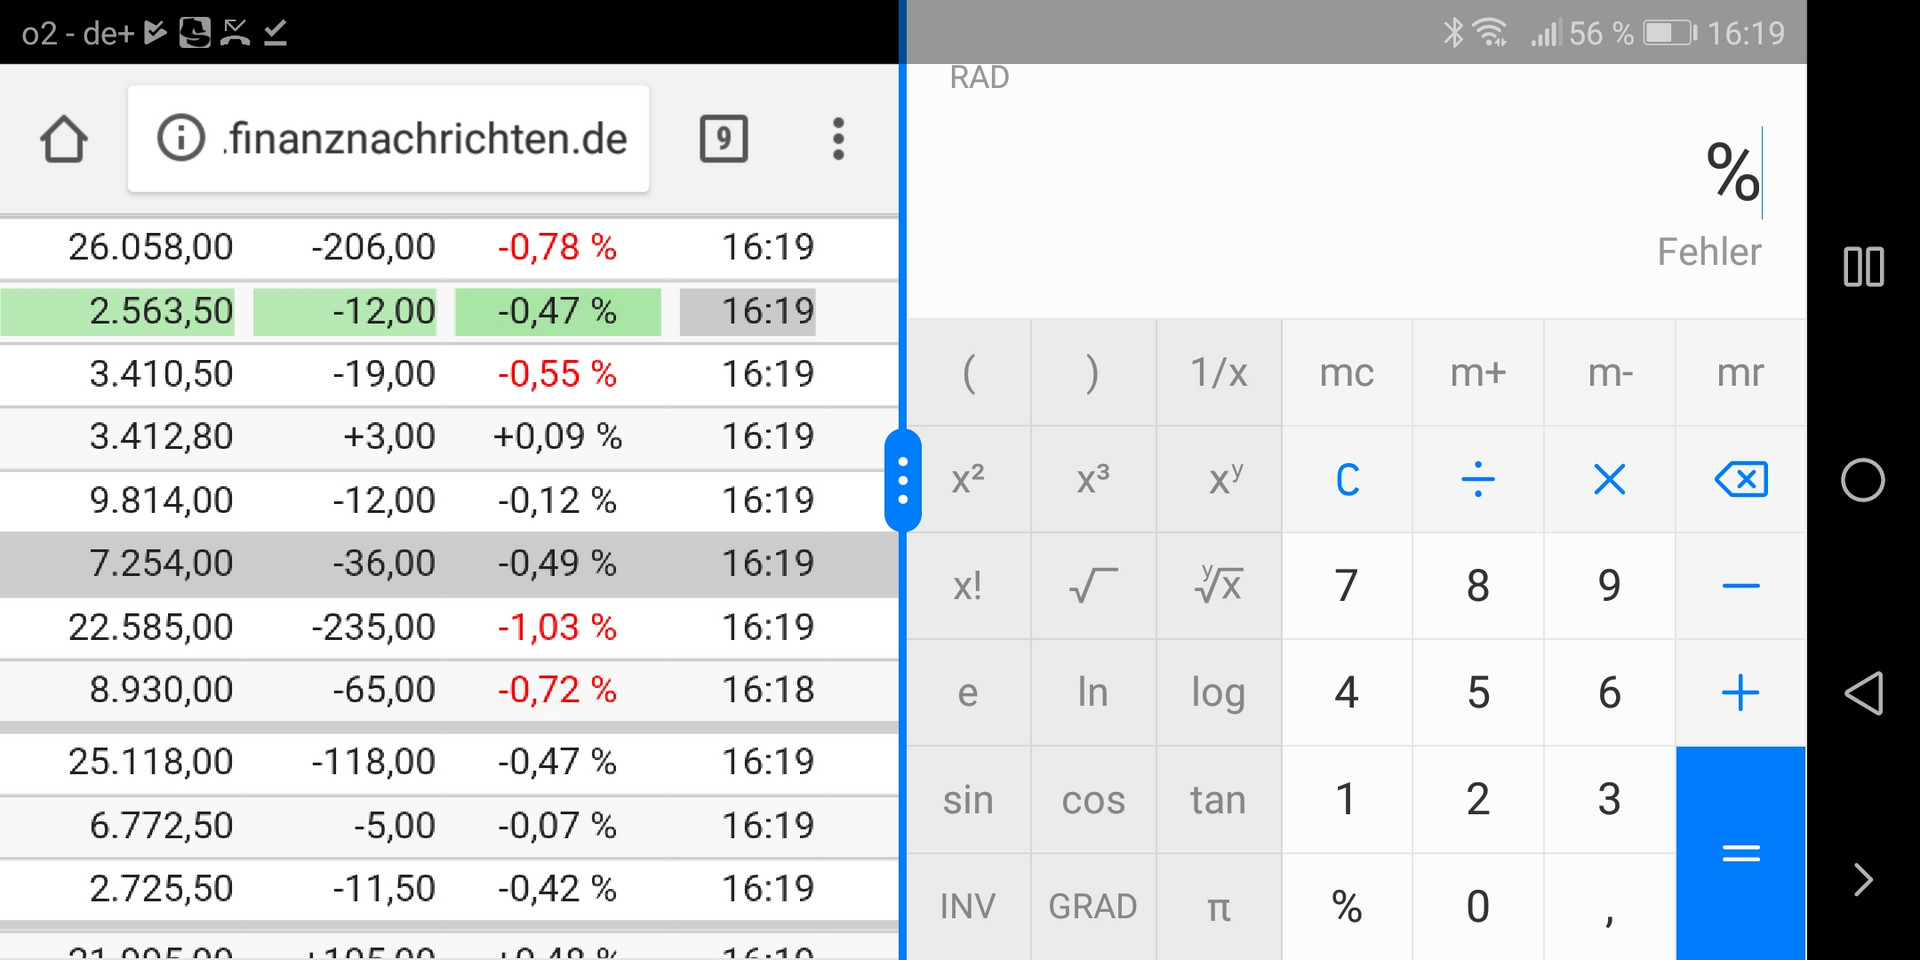Clear the calculator with C
This screenshot has height=960, width=1920.
[x=1347, y=480]
